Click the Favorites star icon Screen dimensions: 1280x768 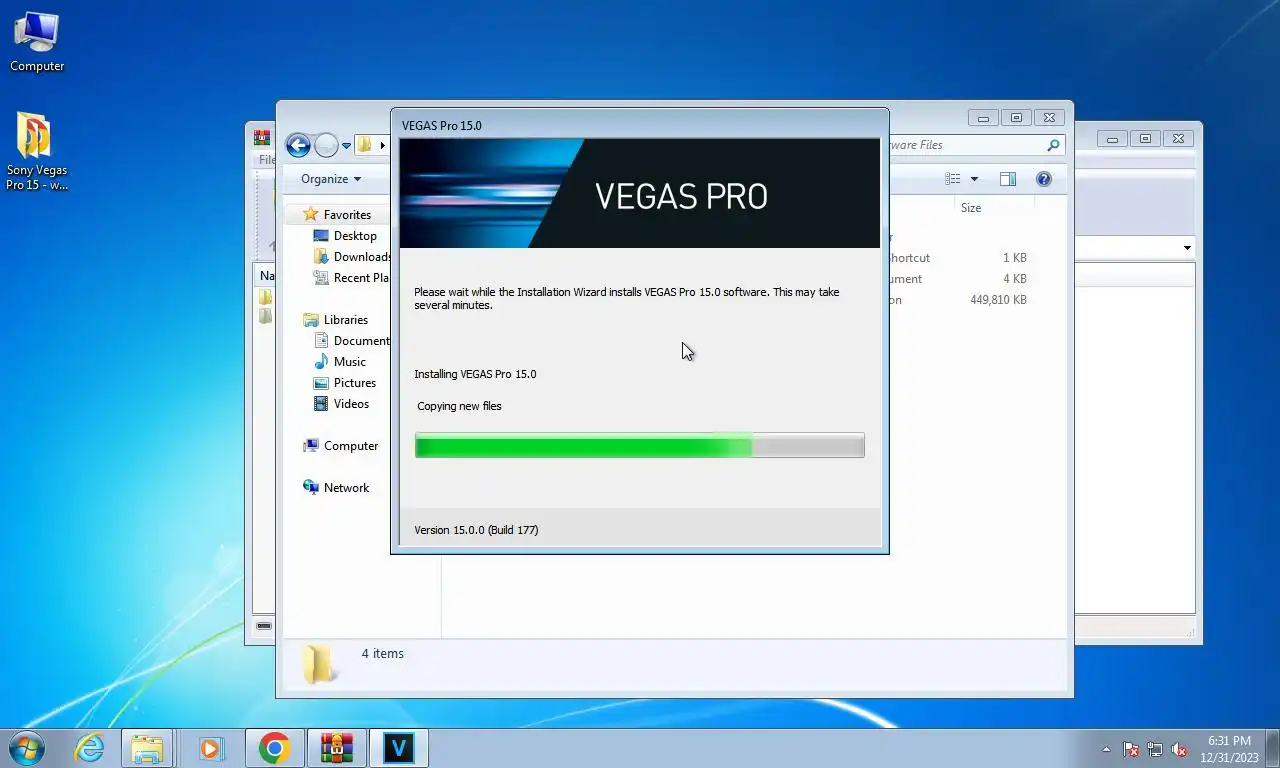(311, 214)
